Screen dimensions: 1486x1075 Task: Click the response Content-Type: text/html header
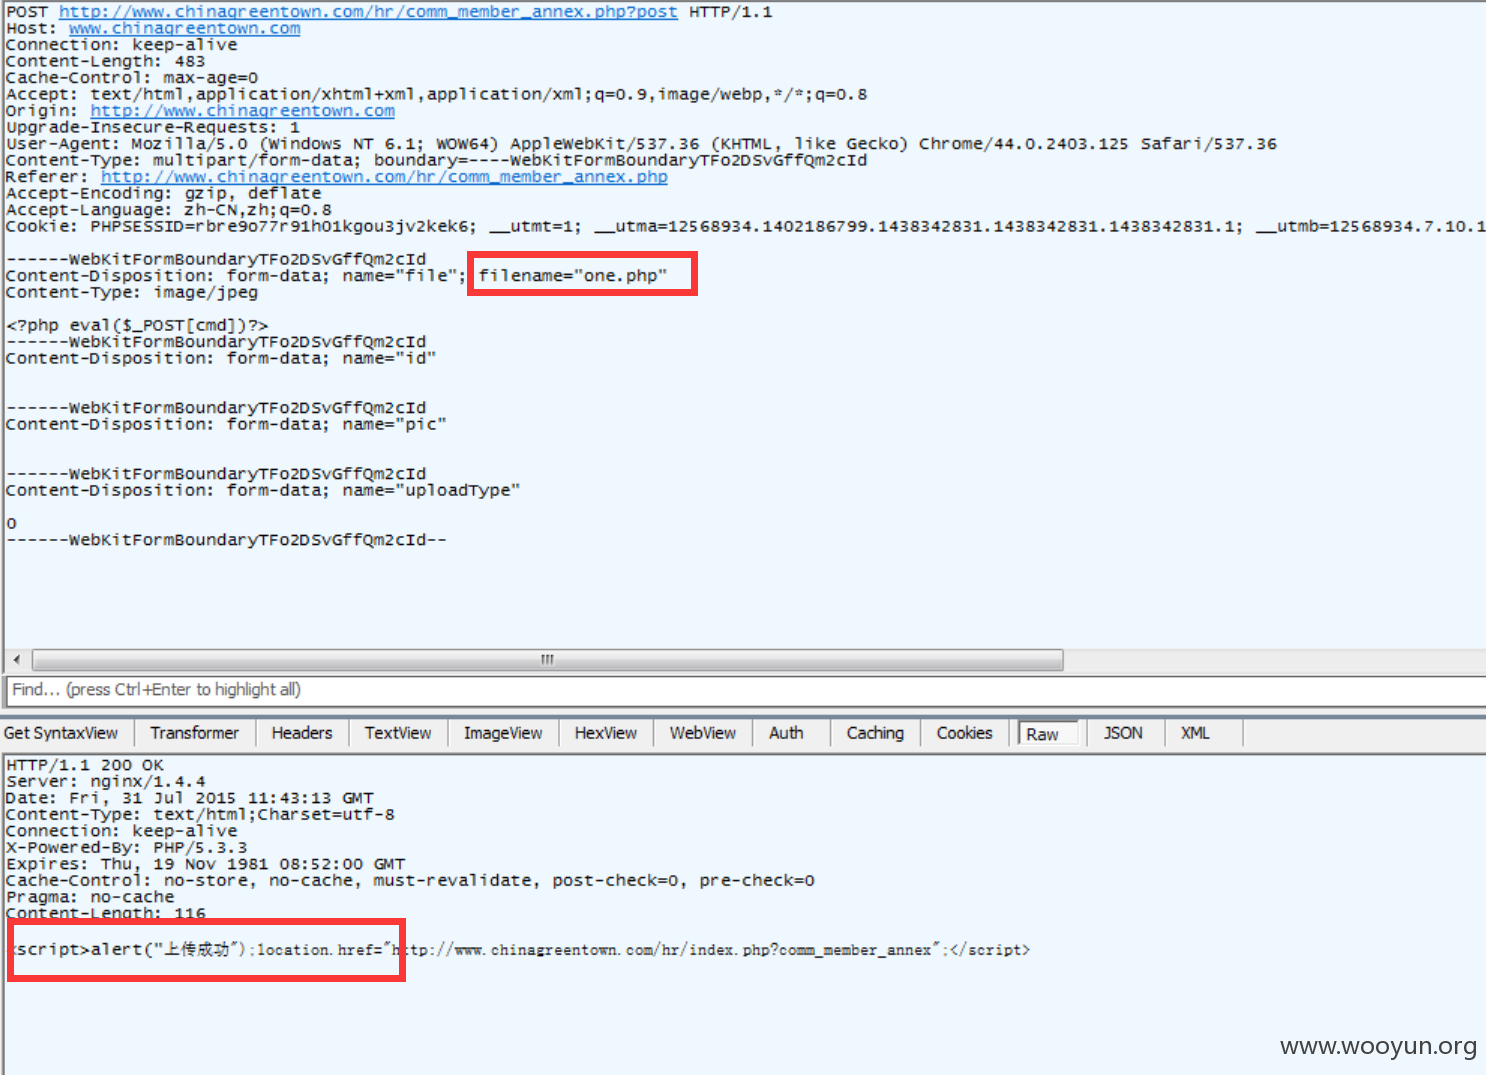200,815
